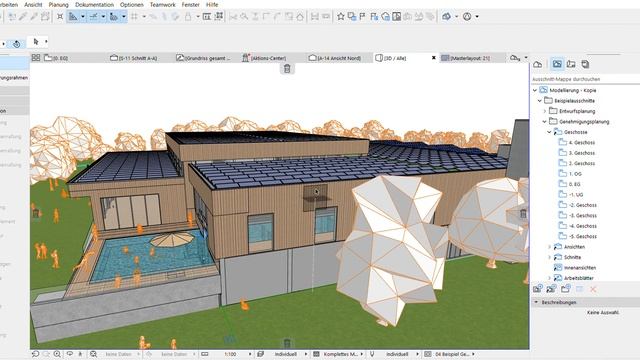The width and height of the screenshot is (640, 360).
Task: Open dropdown next to guide lines icon
Action: click(x=83, y=17)
